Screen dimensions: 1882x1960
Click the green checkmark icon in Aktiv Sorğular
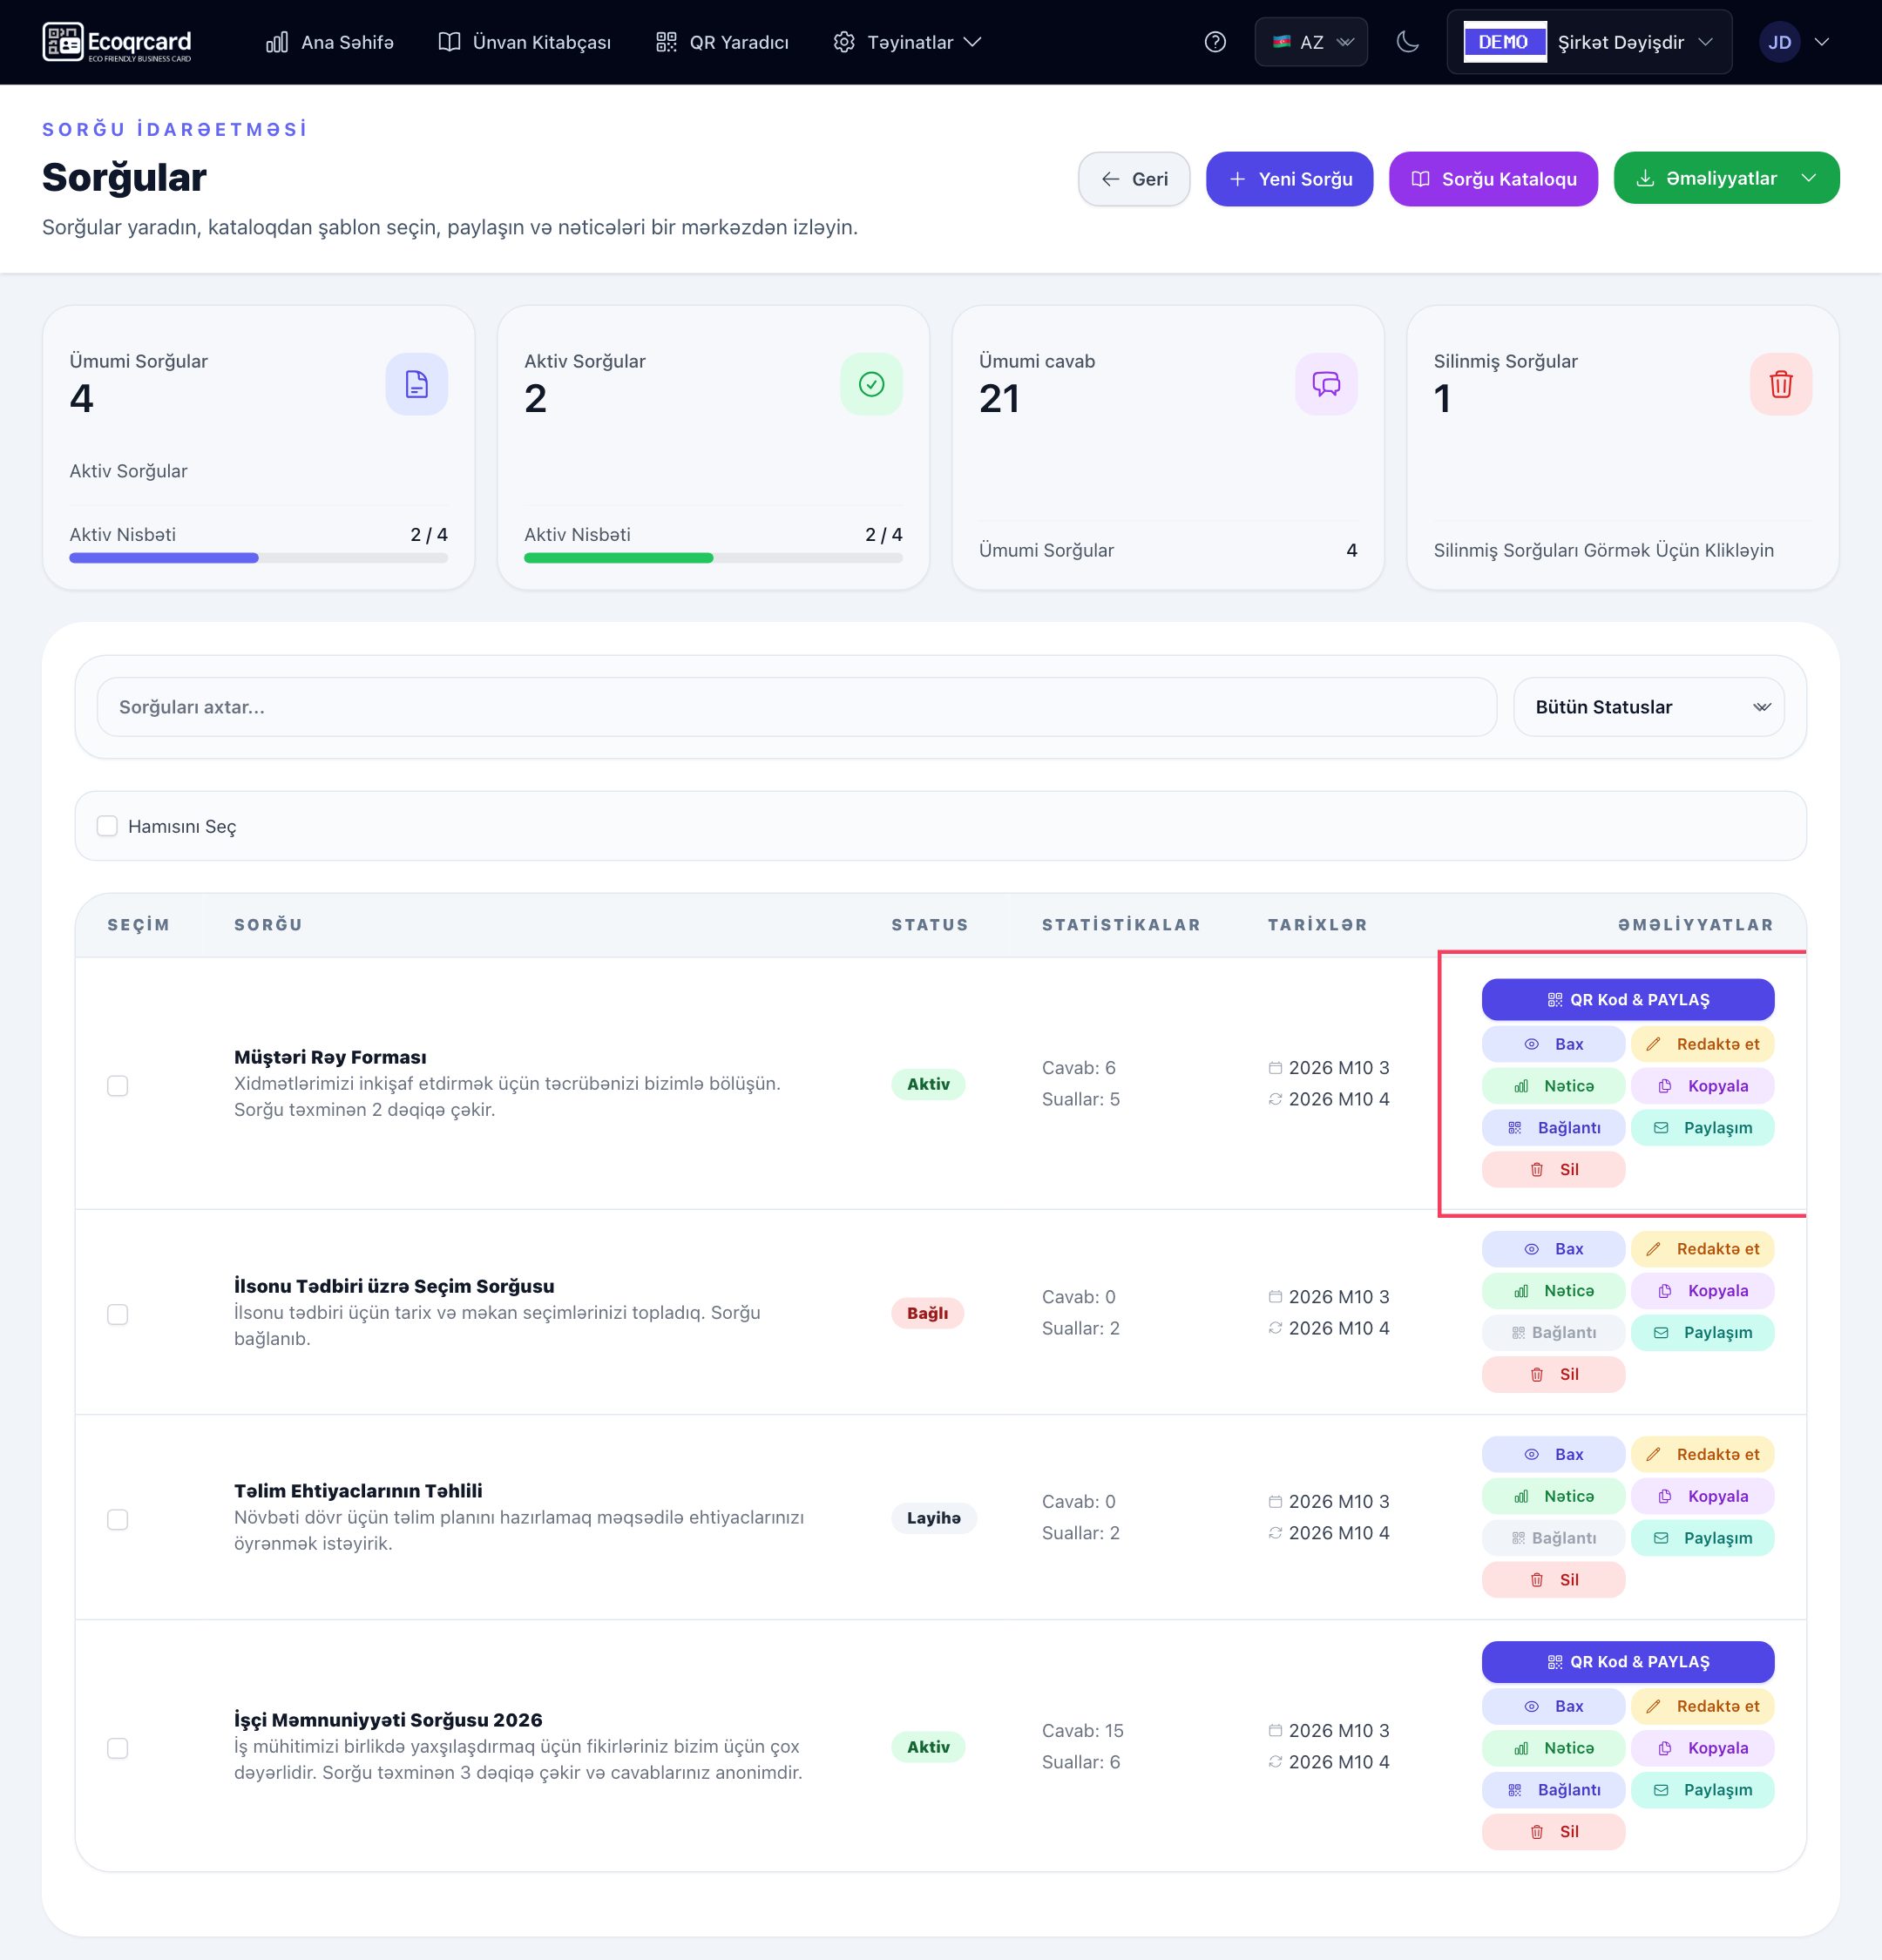pyautogui.click(x=871, y=384)
